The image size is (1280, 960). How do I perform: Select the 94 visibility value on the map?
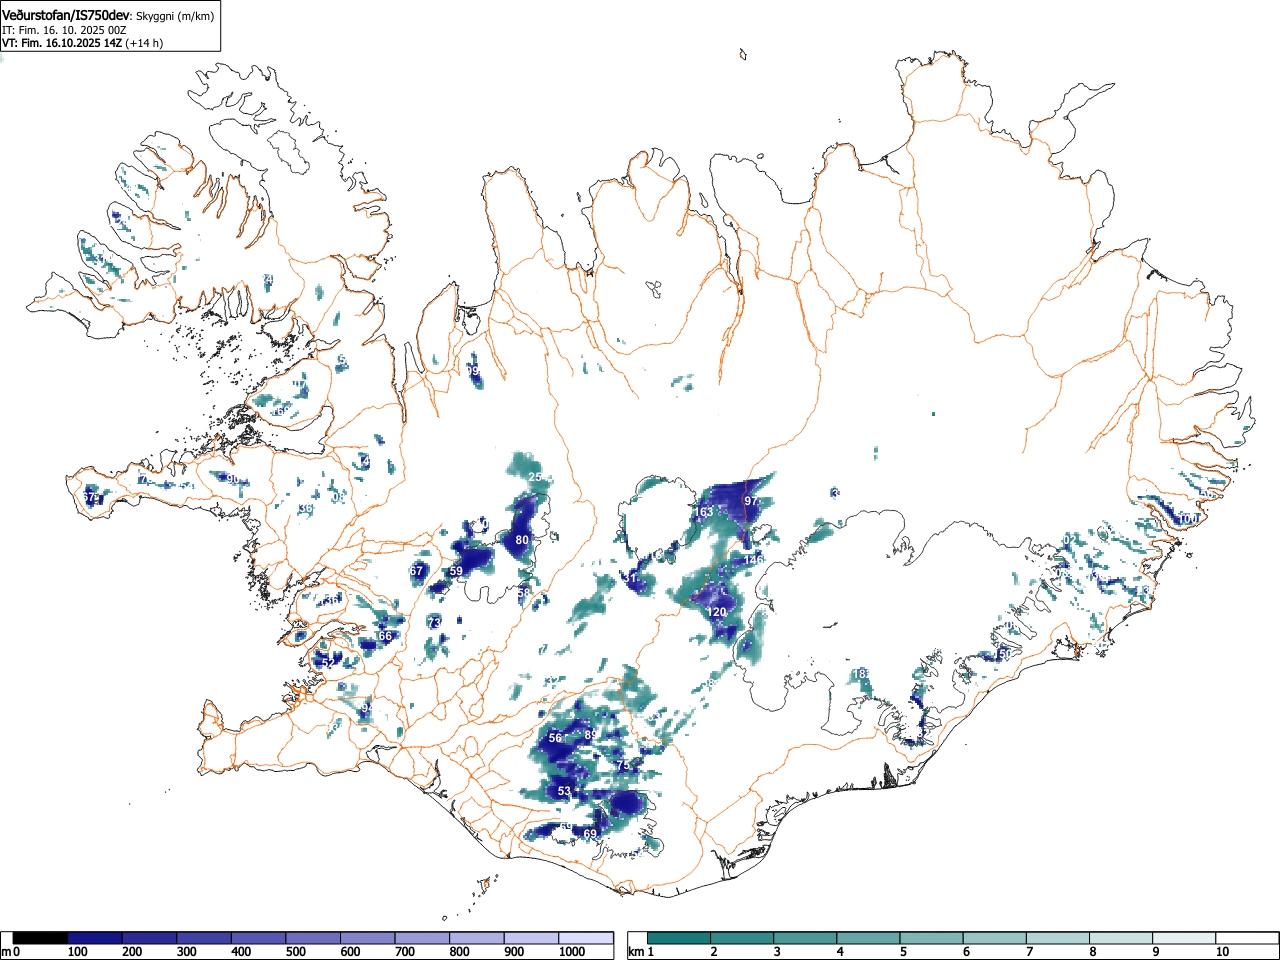click(x=367, y=708)
